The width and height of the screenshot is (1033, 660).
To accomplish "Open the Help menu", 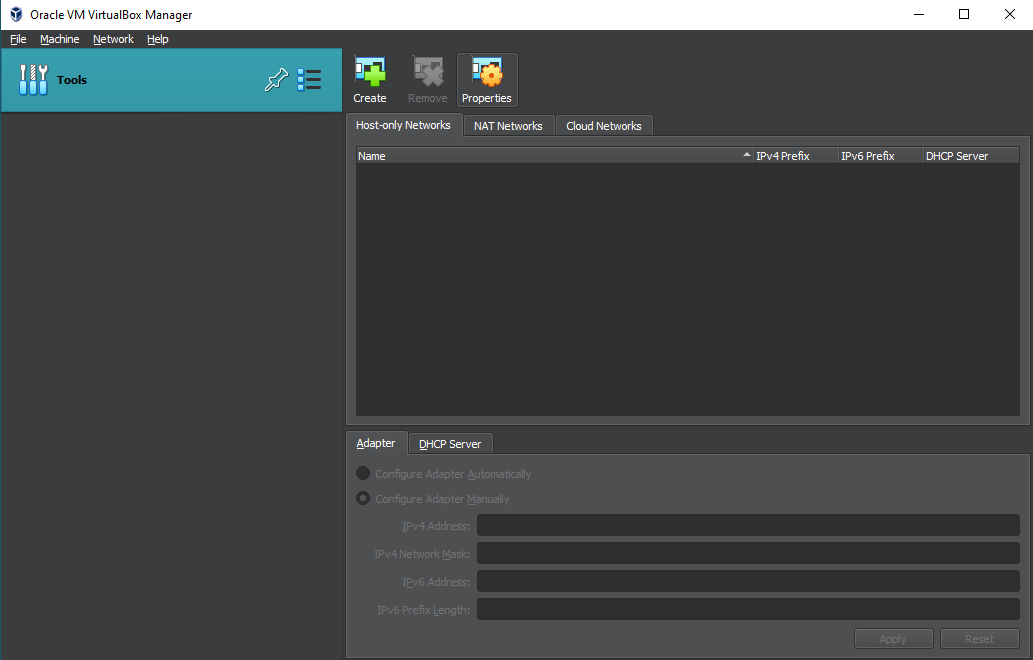I will coord(157,39).
